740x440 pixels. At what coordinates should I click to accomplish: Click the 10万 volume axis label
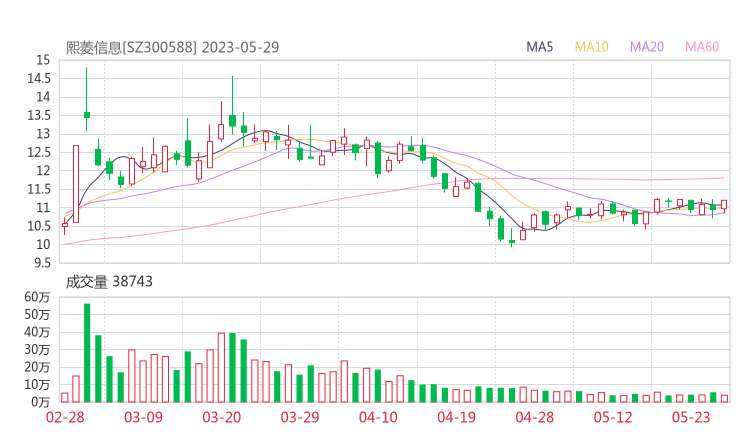37,384
